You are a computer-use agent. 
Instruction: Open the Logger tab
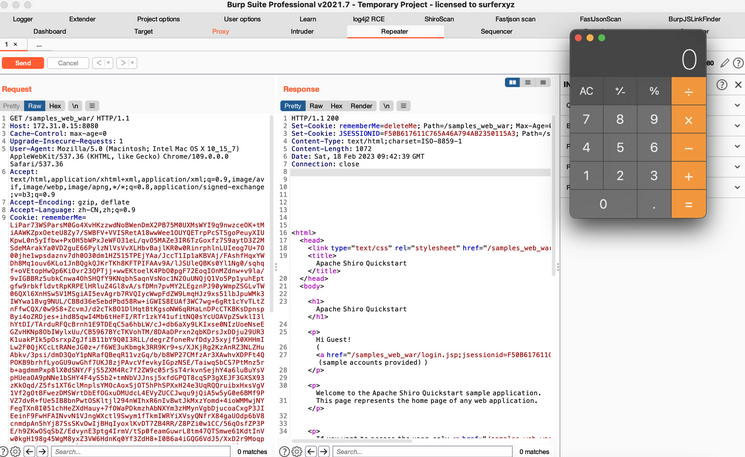23,19
